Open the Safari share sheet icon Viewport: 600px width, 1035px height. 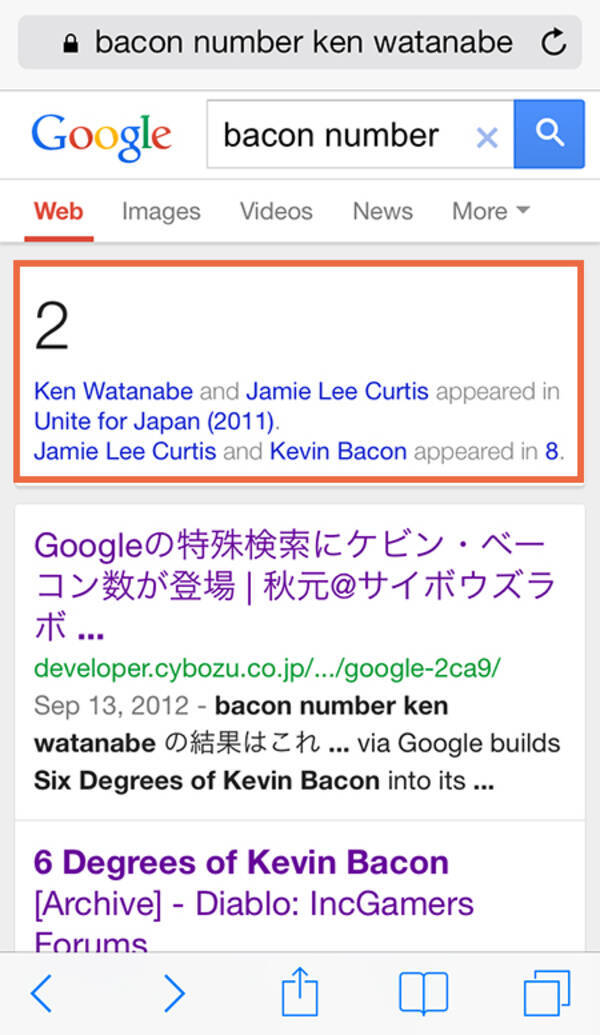point(299,991)
